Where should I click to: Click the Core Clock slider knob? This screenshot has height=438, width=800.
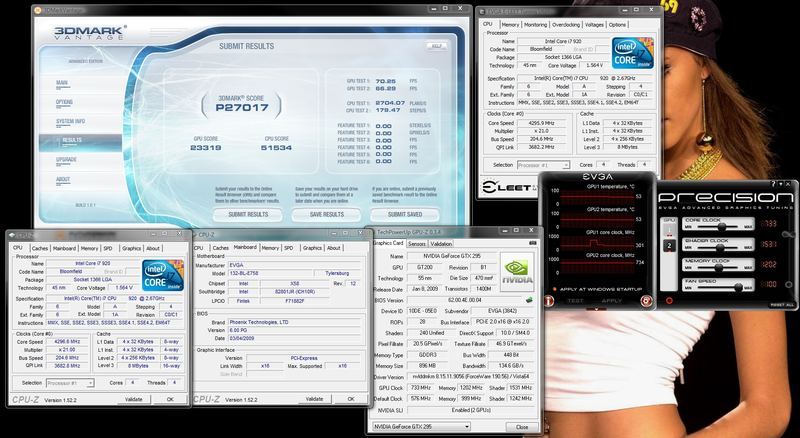pos(722,227)
